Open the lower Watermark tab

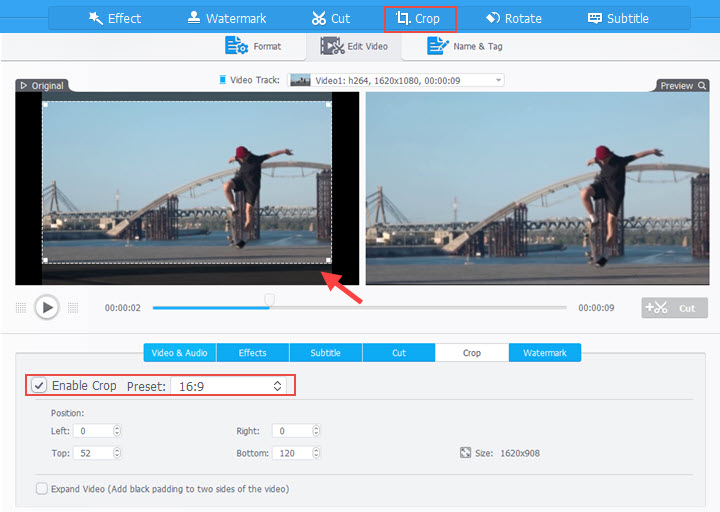tap(545, 353)
